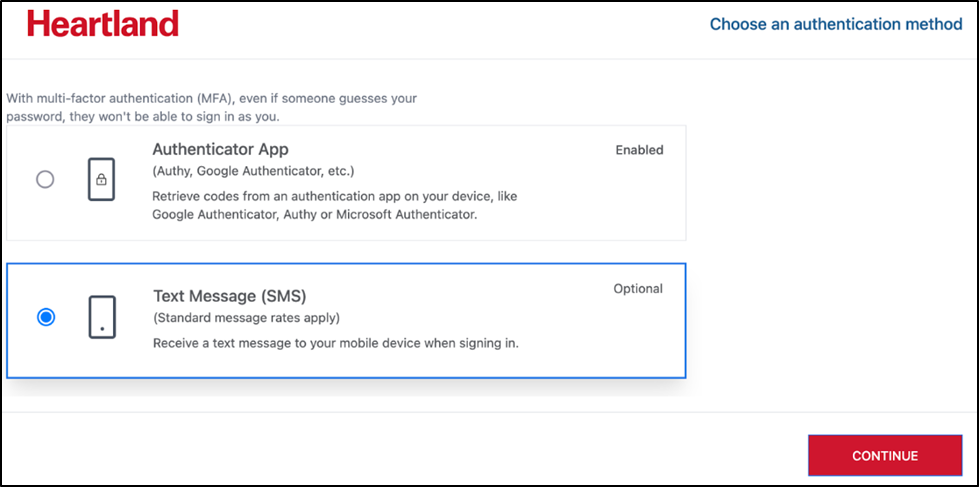Click the Choose an authentication method title
Screen dimensions: 979x487
pyautogui.click(x=836, y=24)
